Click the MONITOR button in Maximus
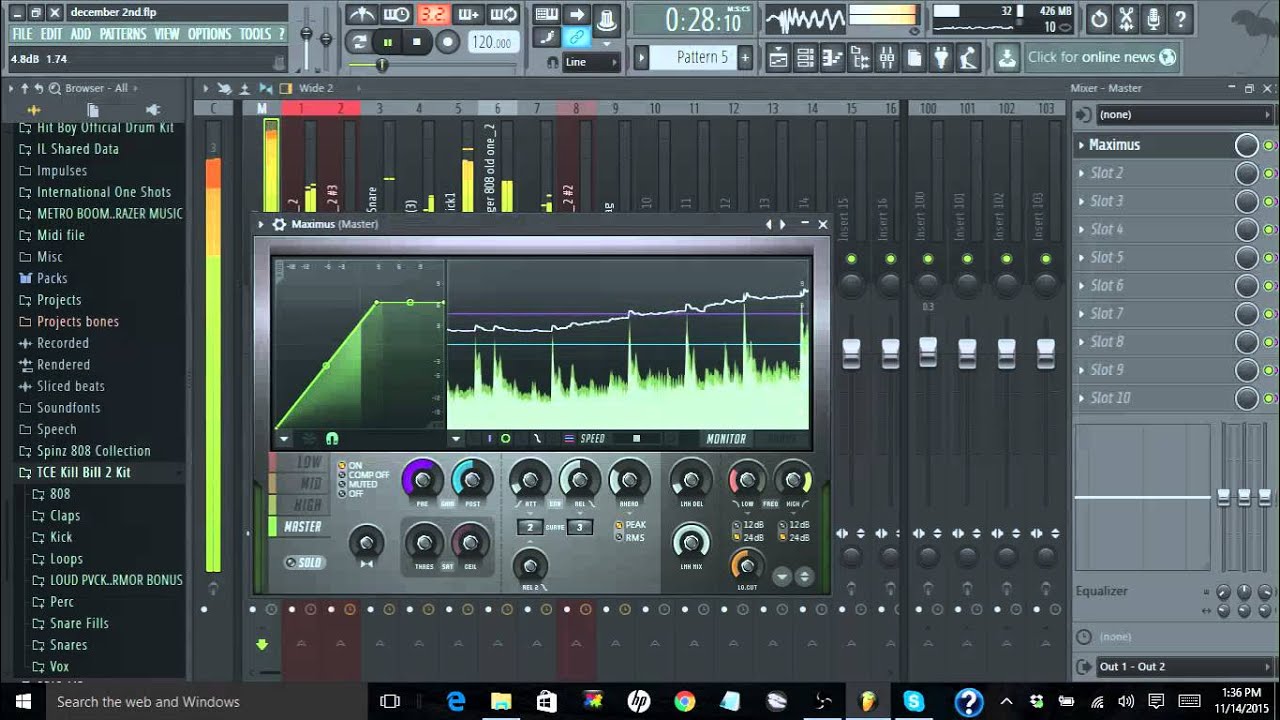Screen dimensions: 1280x720 pos(726,438)
